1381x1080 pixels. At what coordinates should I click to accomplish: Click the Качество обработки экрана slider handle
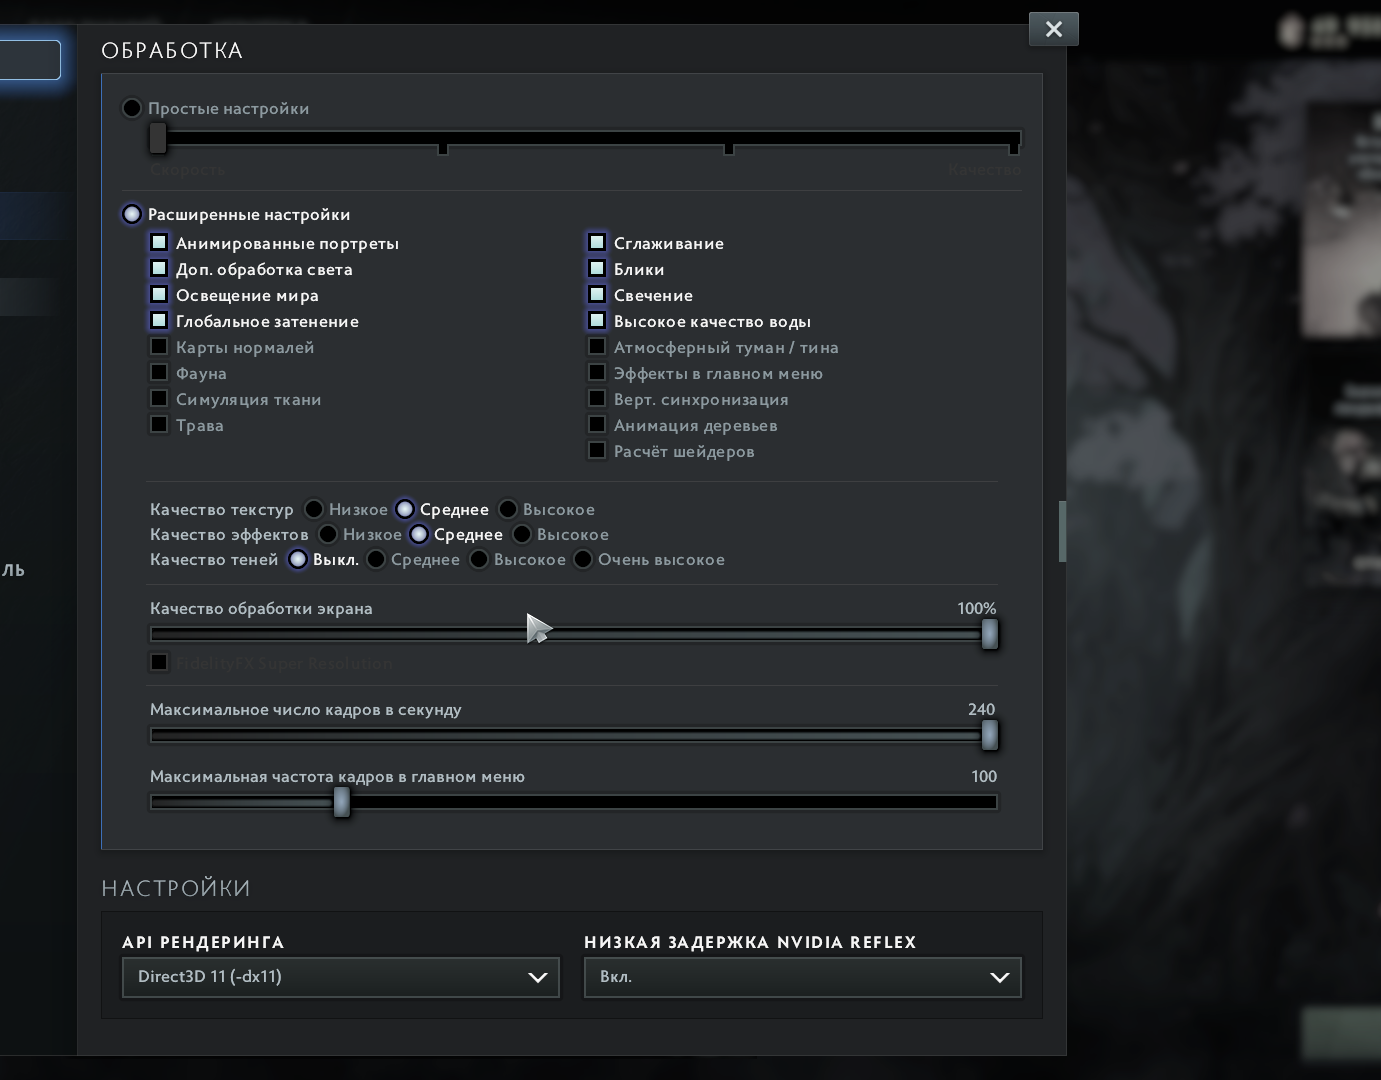point(989,634)
